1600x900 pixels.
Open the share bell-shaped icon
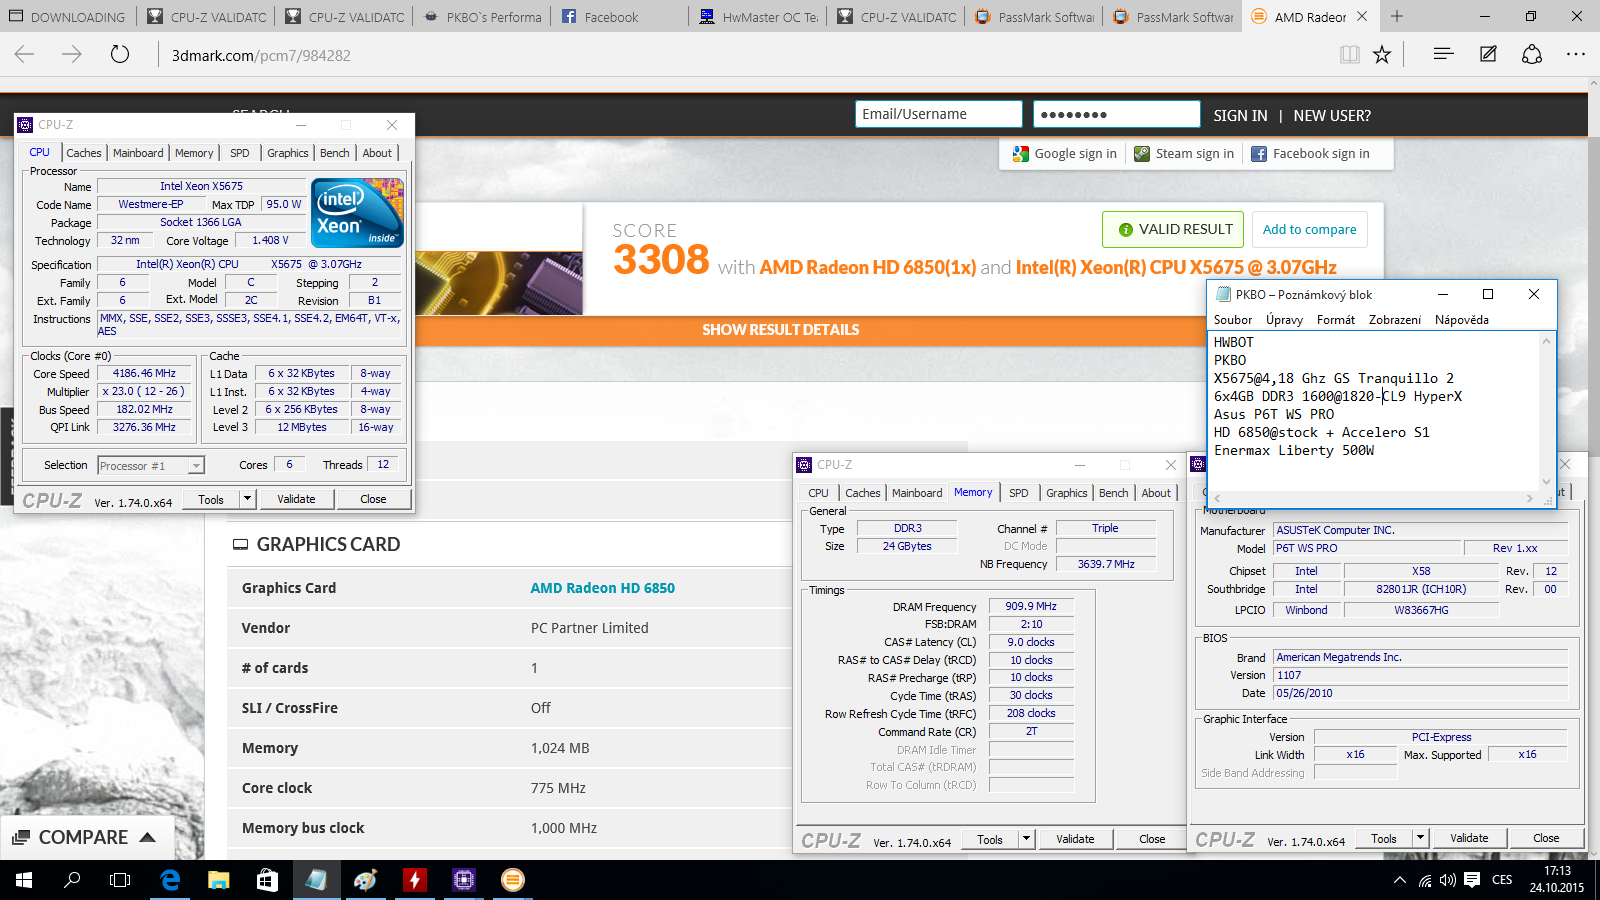tap(1532, 54)
